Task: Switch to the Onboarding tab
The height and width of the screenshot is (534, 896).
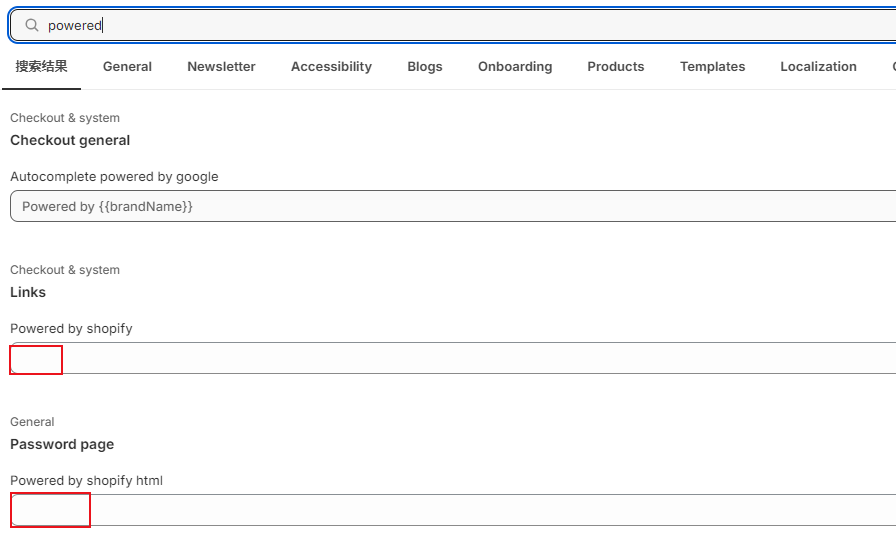Action: 515,67
